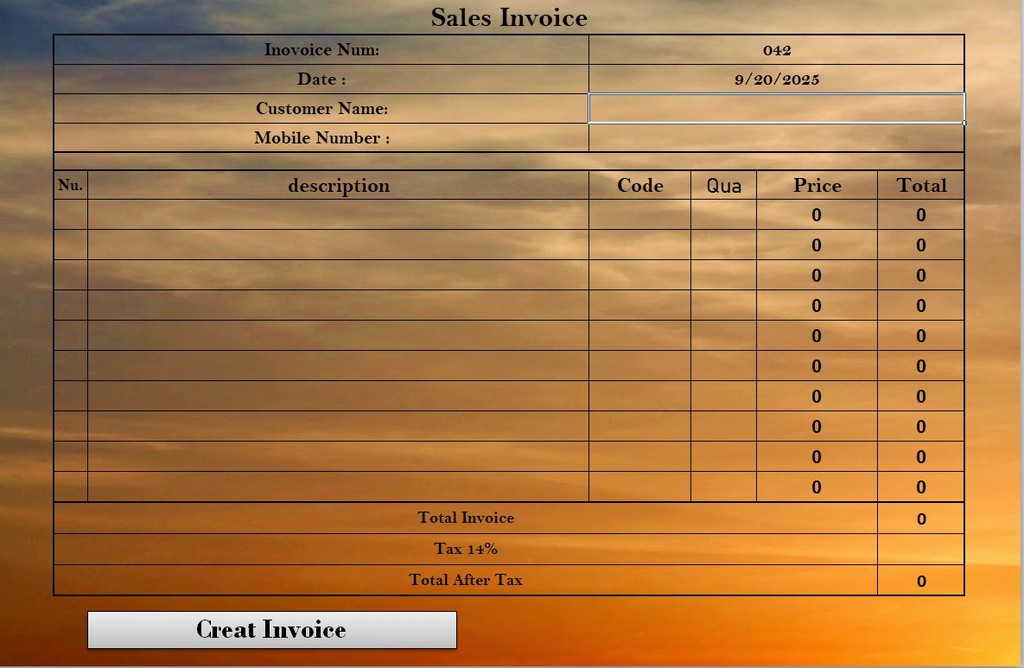Image resolution: width=1024 pixels, height=668 pixels.
Task: Select the Customer Name input cell
Action: [776, 108]
